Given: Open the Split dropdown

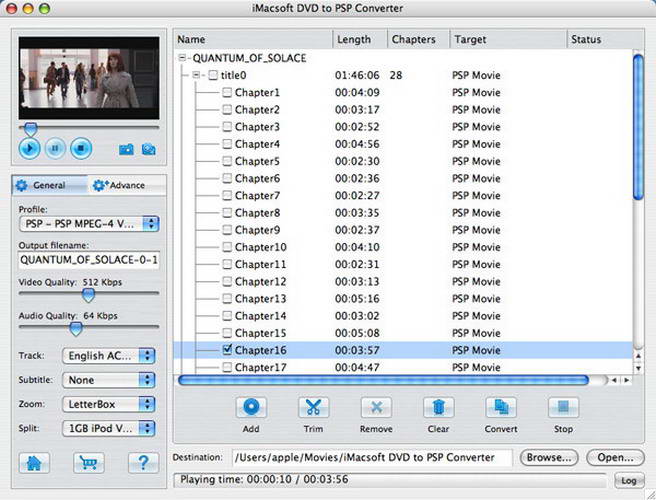Looking at the screenshot, I should click(x=109, y=428).
